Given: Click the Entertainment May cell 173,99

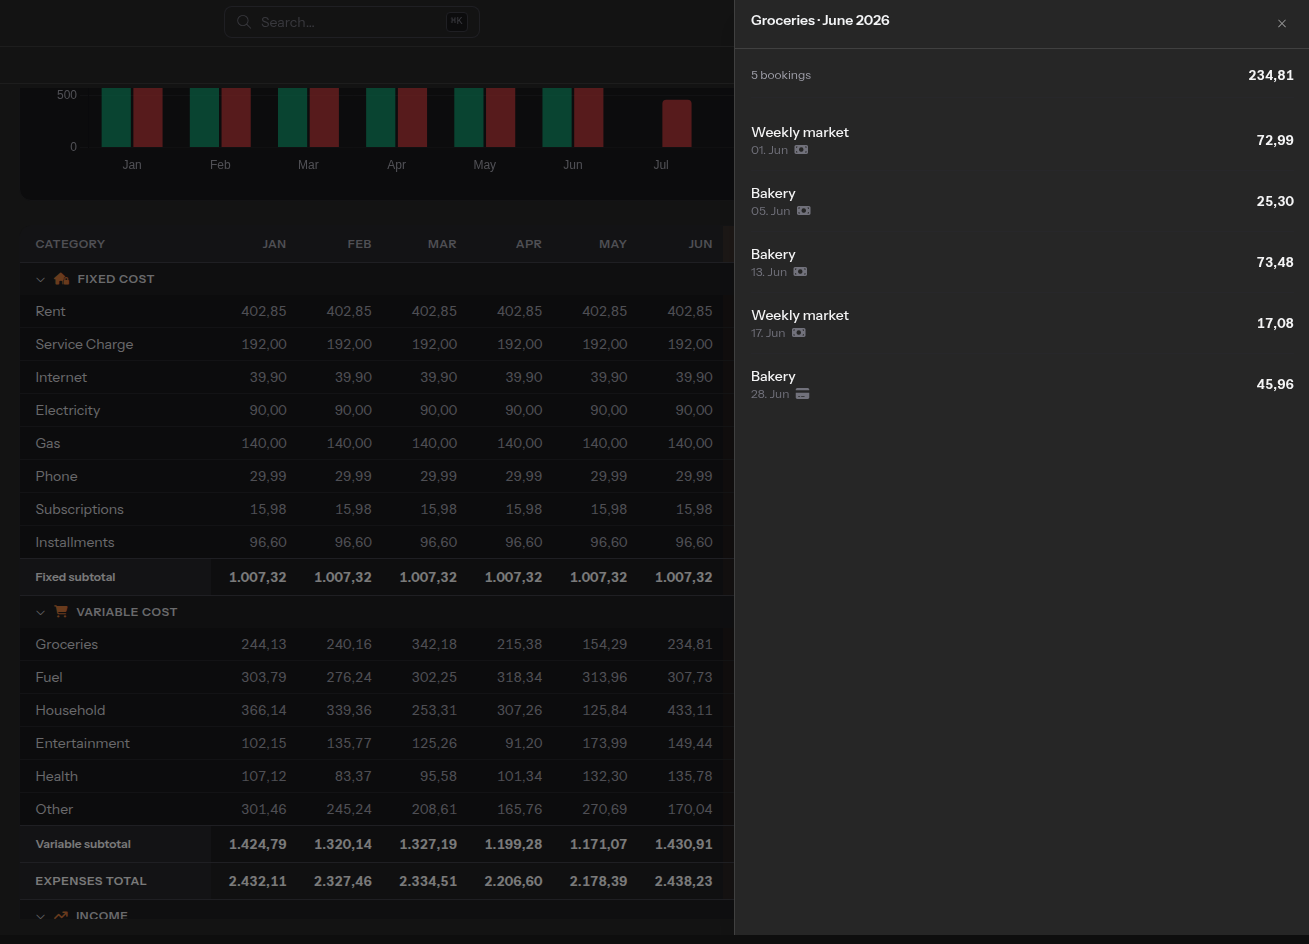Looking at the screenshot, I should [605, 743].
